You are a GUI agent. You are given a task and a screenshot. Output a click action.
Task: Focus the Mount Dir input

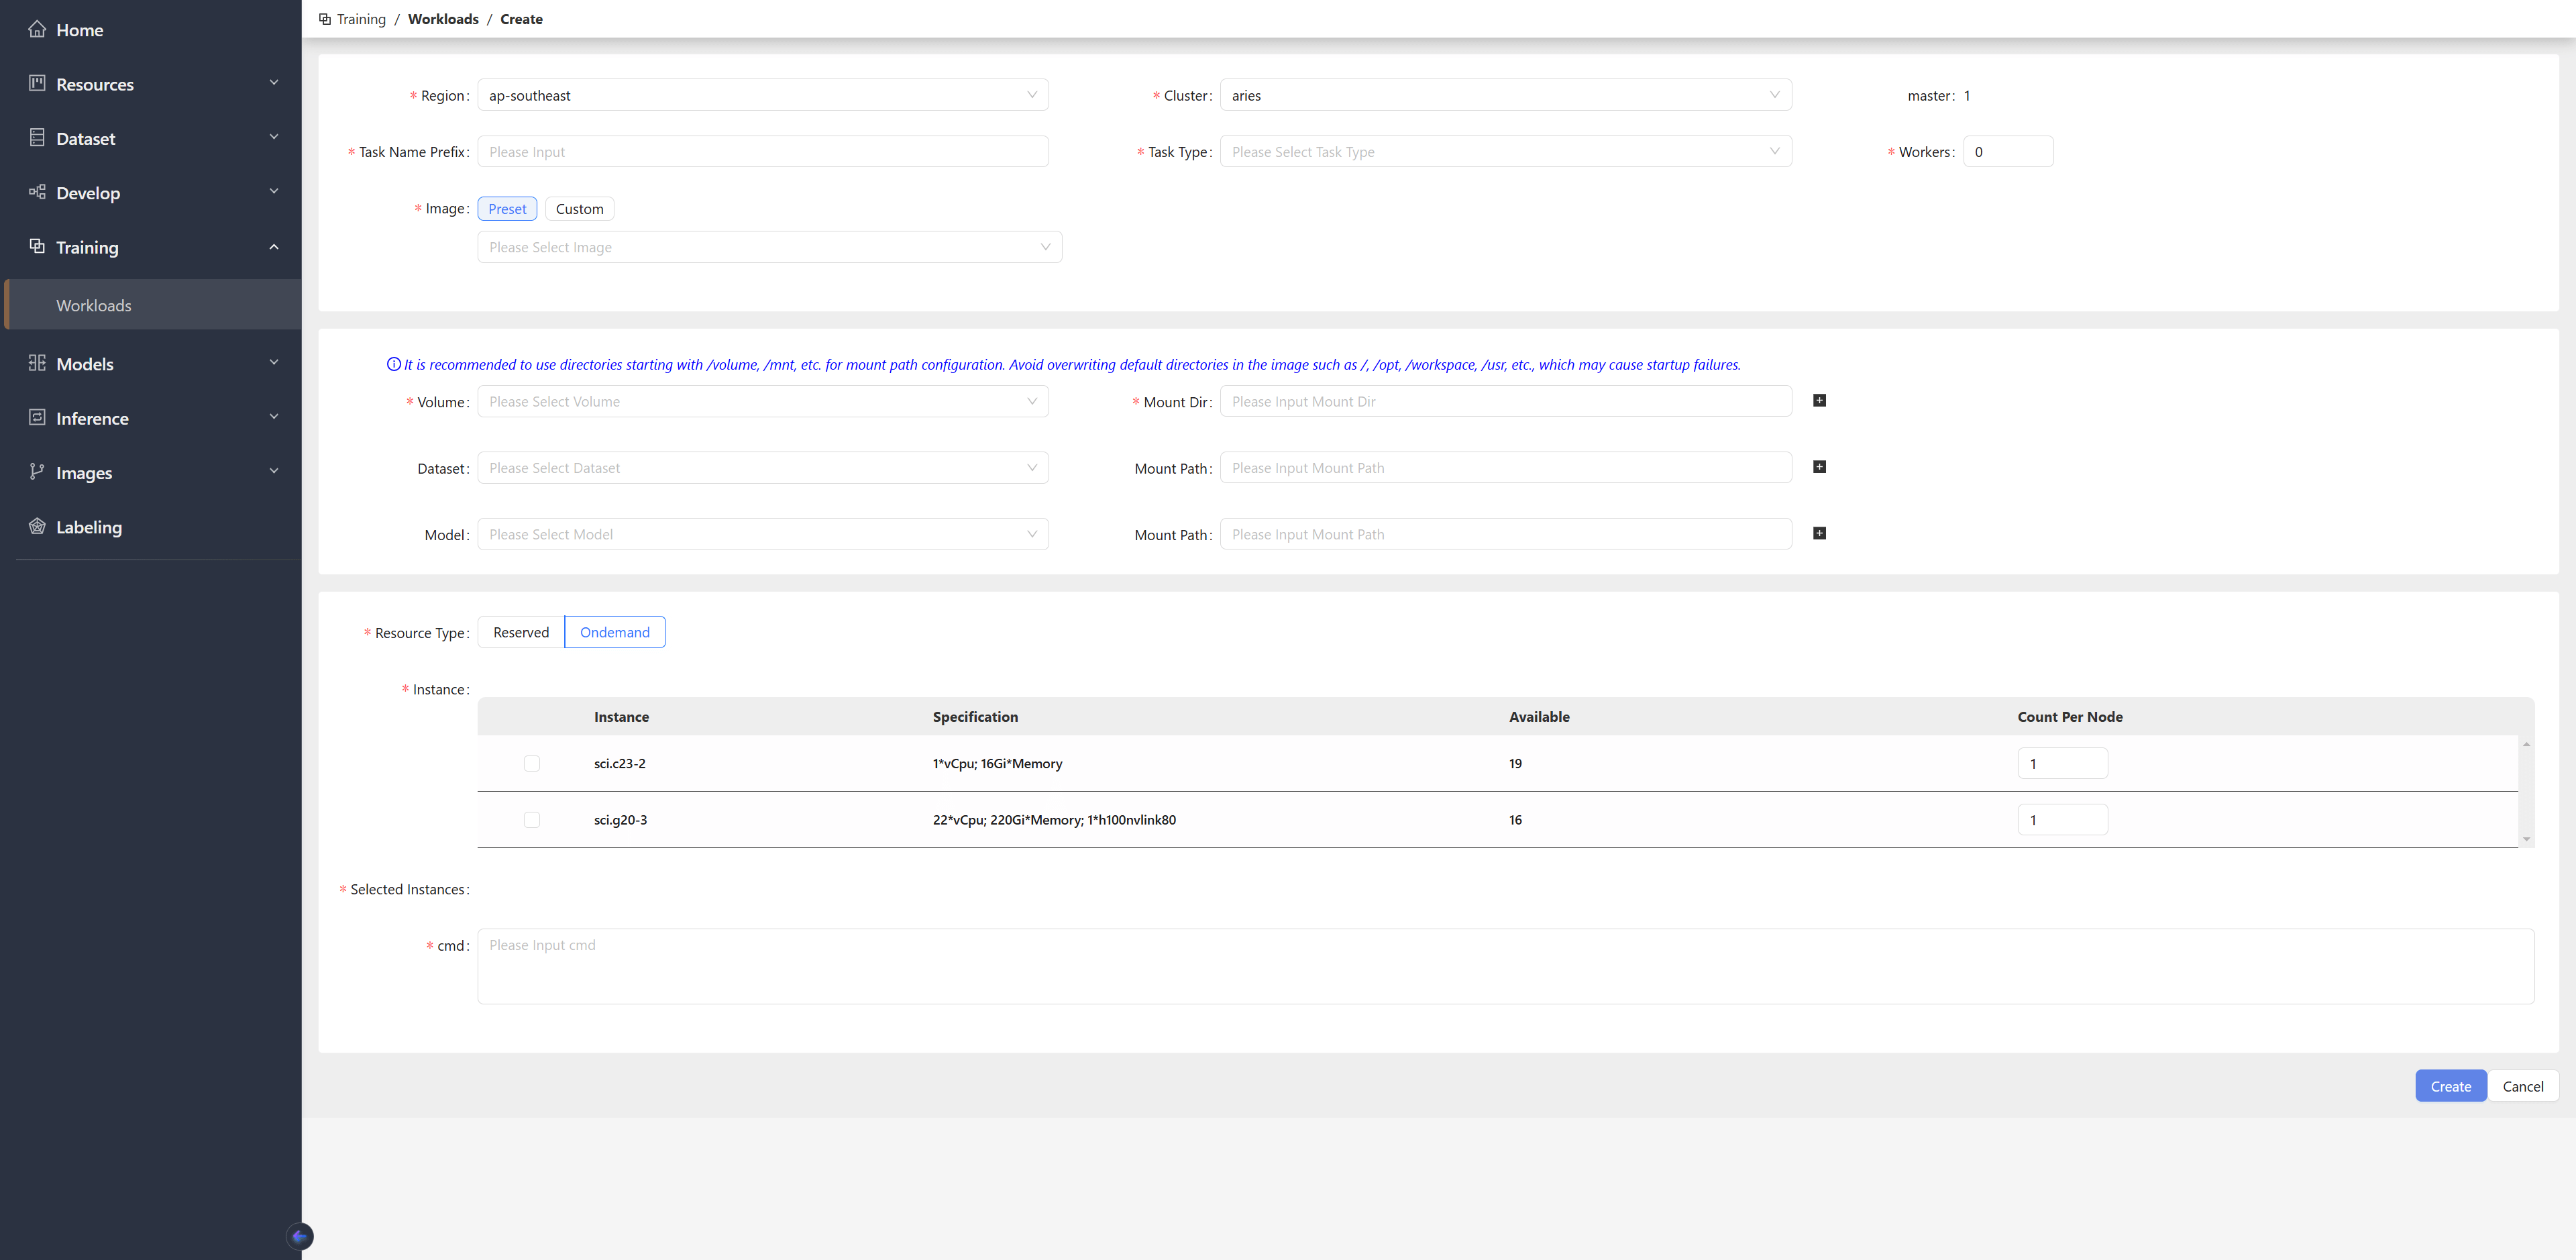(1506, 401)
